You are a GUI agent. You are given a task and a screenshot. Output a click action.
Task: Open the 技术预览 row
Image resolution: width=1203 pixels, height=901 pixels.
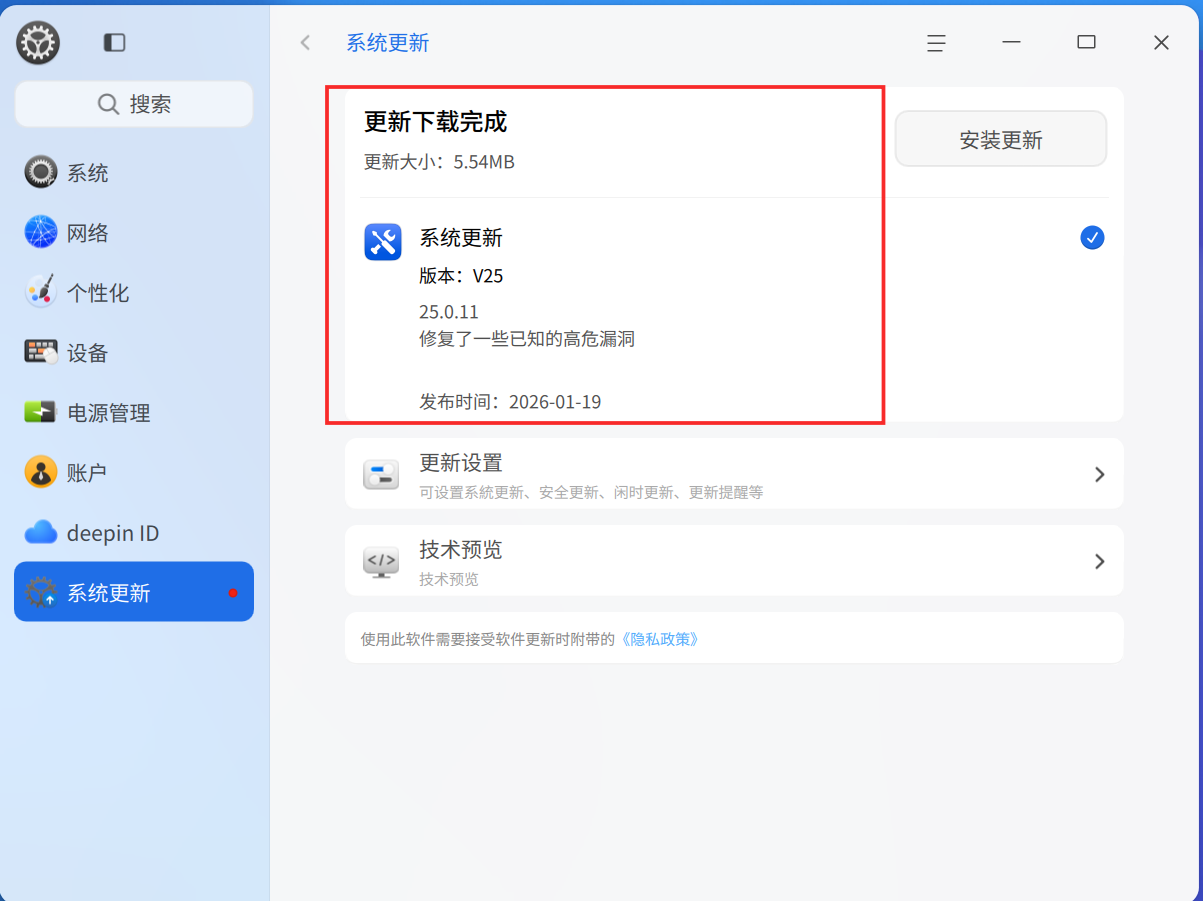(x=734, y=561)
